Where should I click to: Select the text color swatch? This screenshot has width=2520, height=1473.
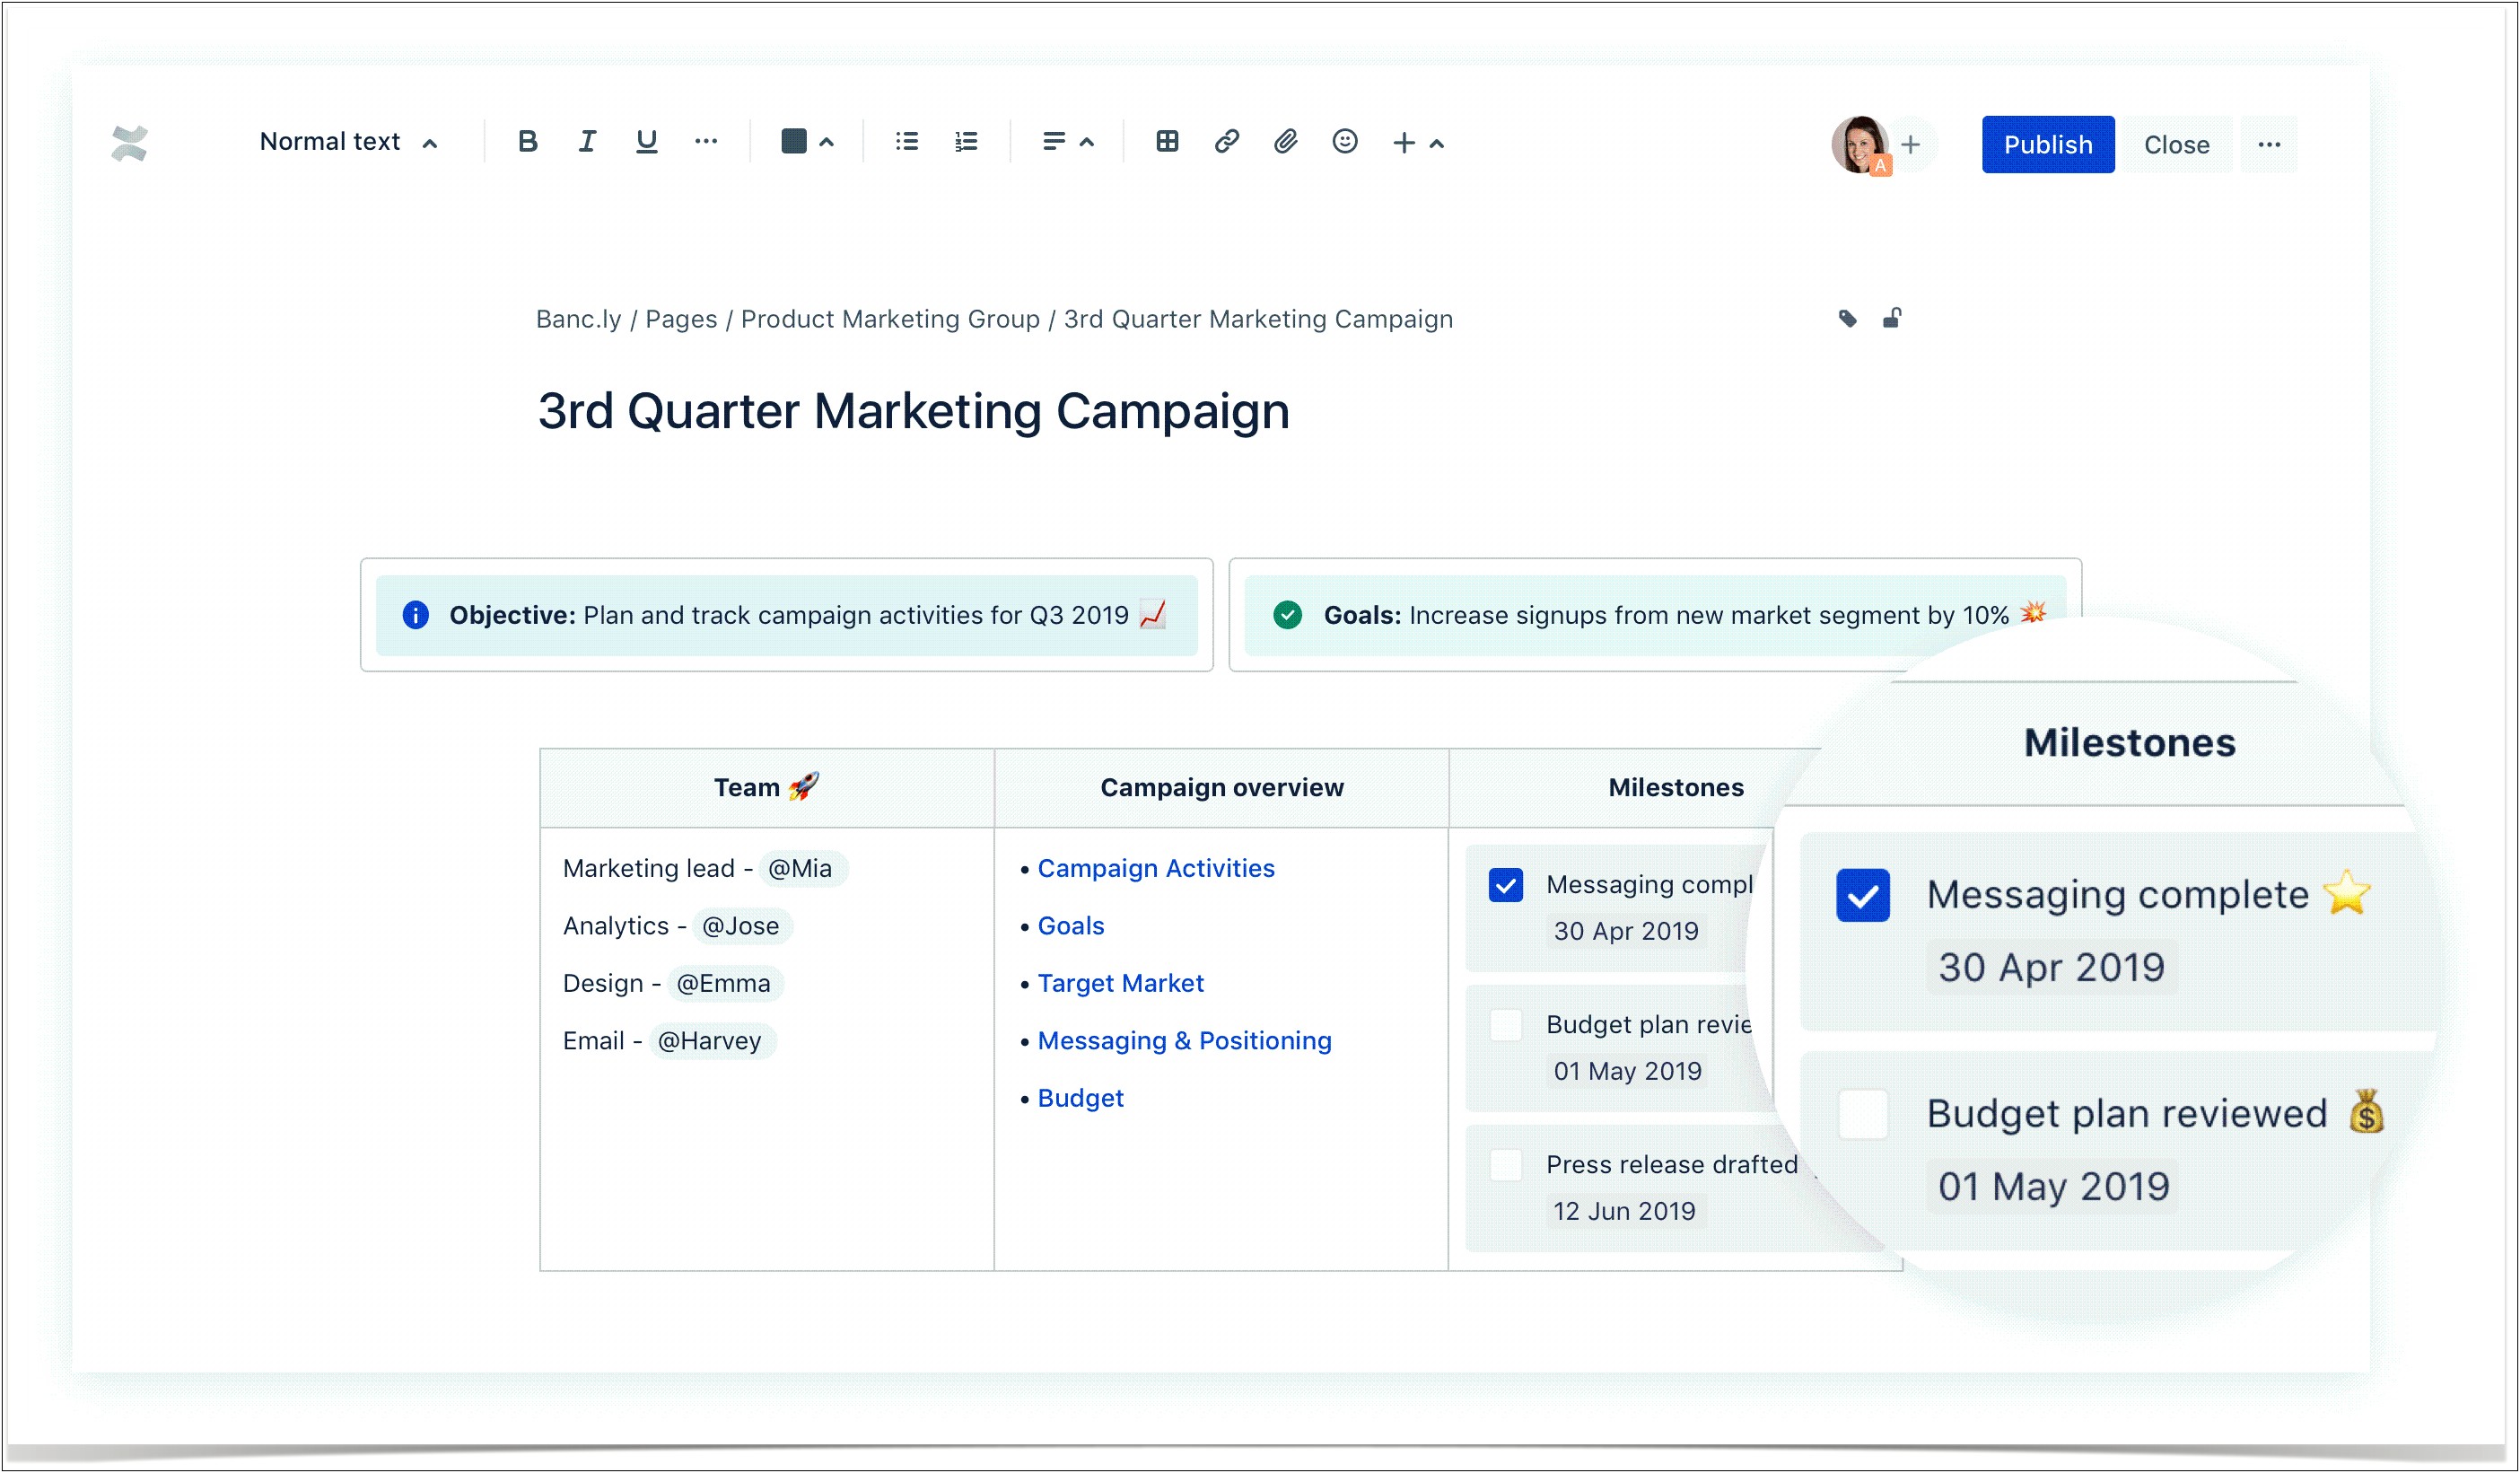point(794,140)
